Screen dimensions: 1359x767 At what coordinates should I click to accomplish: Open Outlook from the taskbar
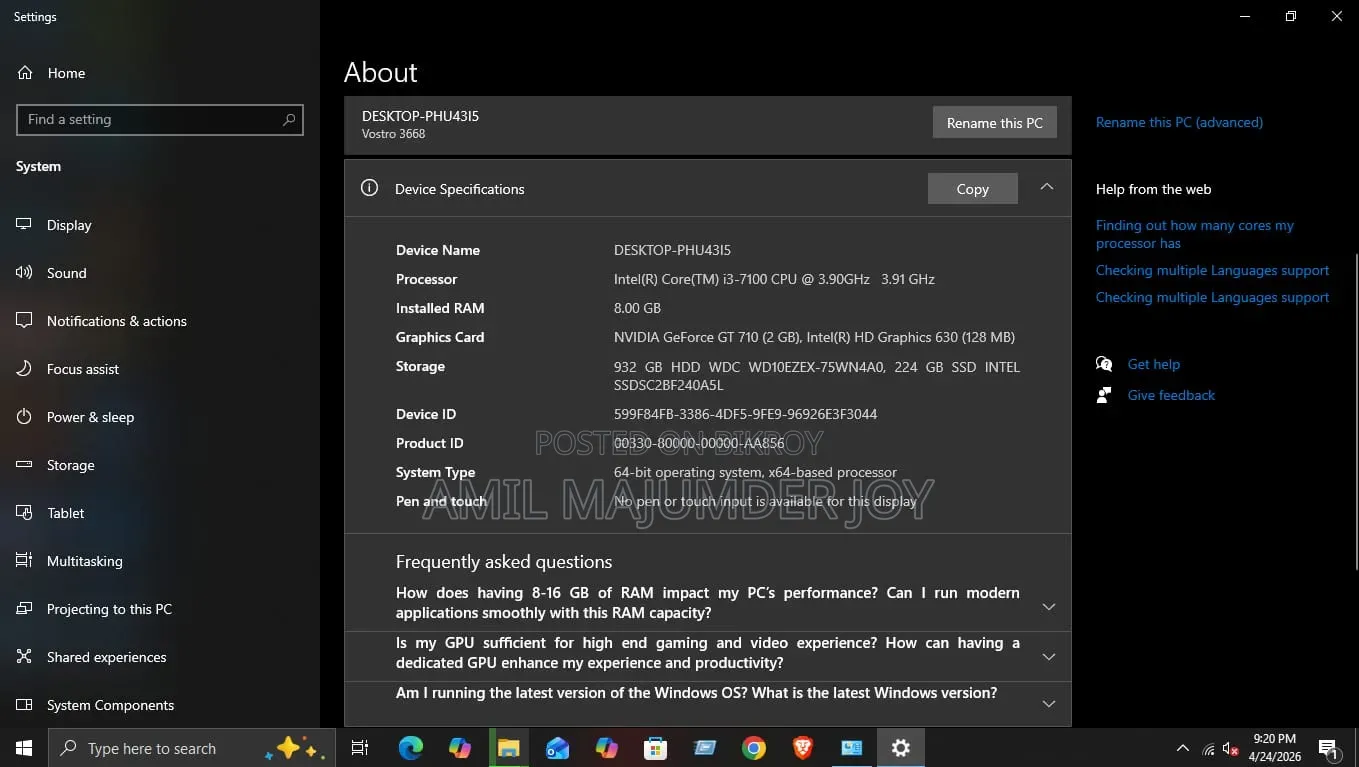click(x=557, y=748)
